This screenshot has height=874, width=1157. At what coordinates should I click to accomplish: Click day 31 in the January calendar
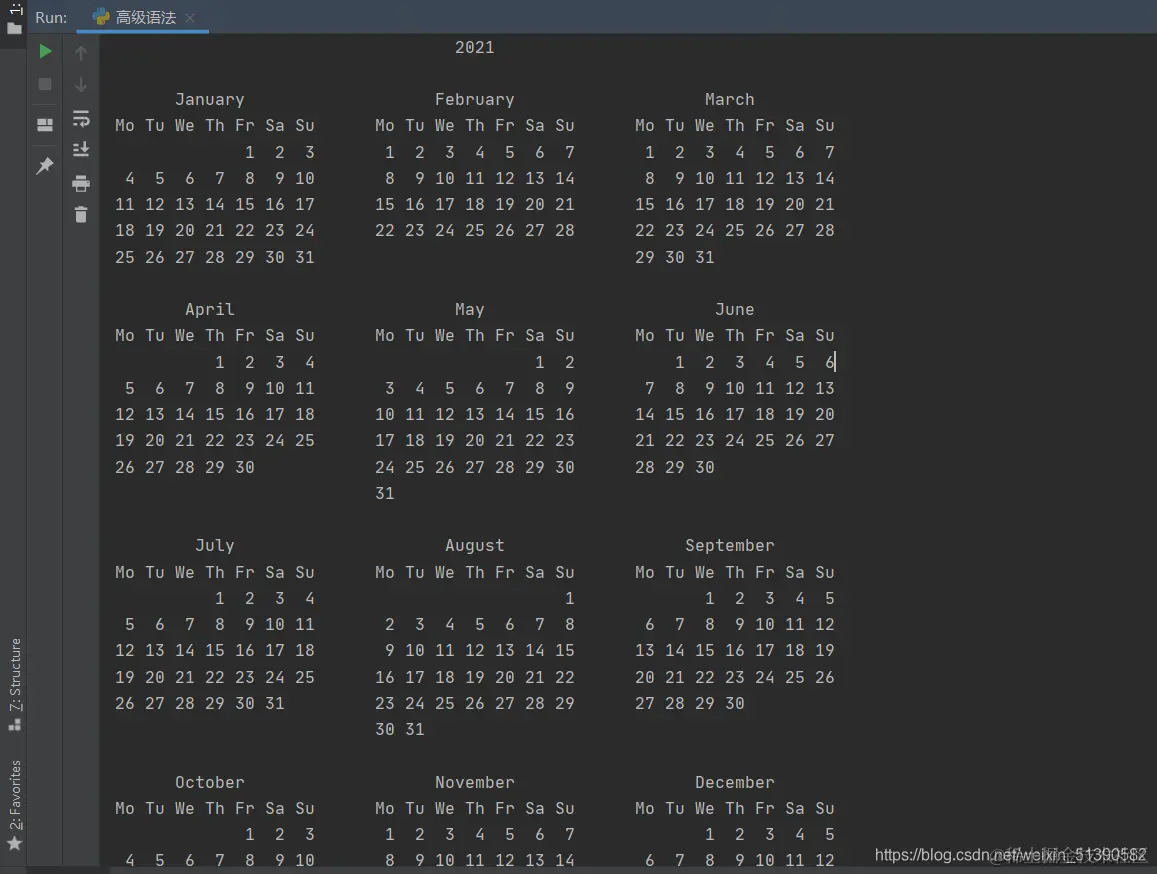tap(305, 257)
